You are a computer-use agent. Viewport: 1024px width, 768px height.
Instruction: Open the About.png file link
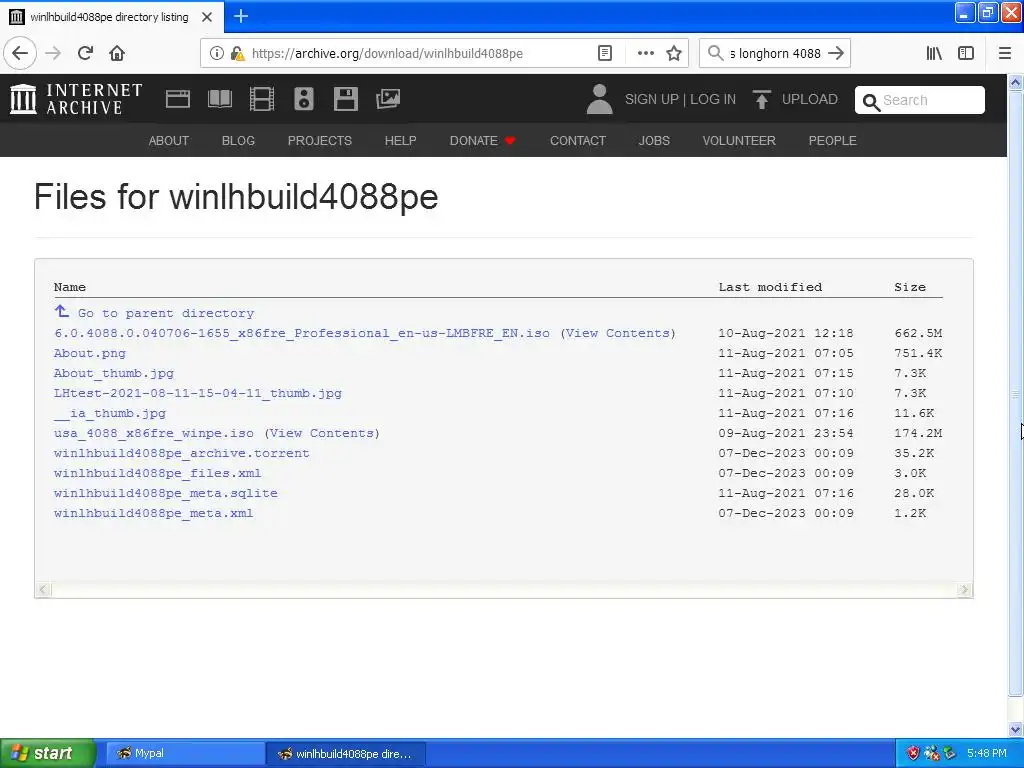89,353
